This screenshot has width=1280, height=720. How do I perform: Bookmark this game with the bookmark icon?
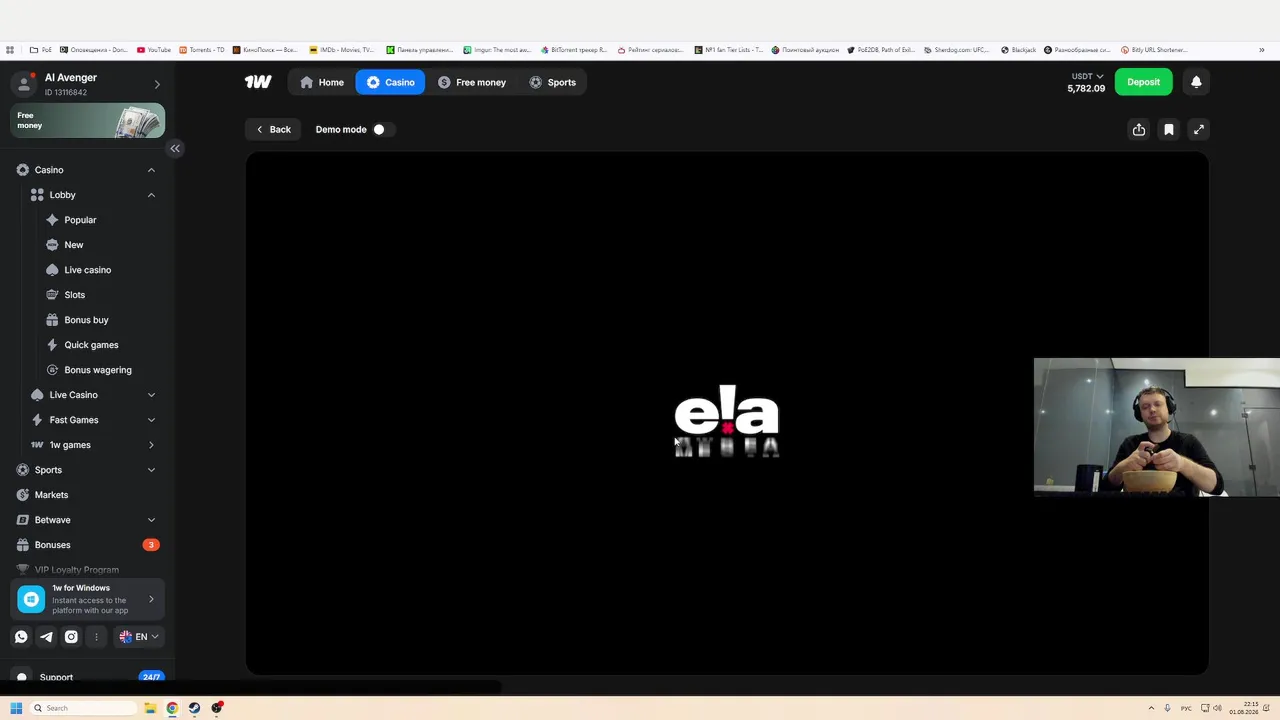point(1169,129)
